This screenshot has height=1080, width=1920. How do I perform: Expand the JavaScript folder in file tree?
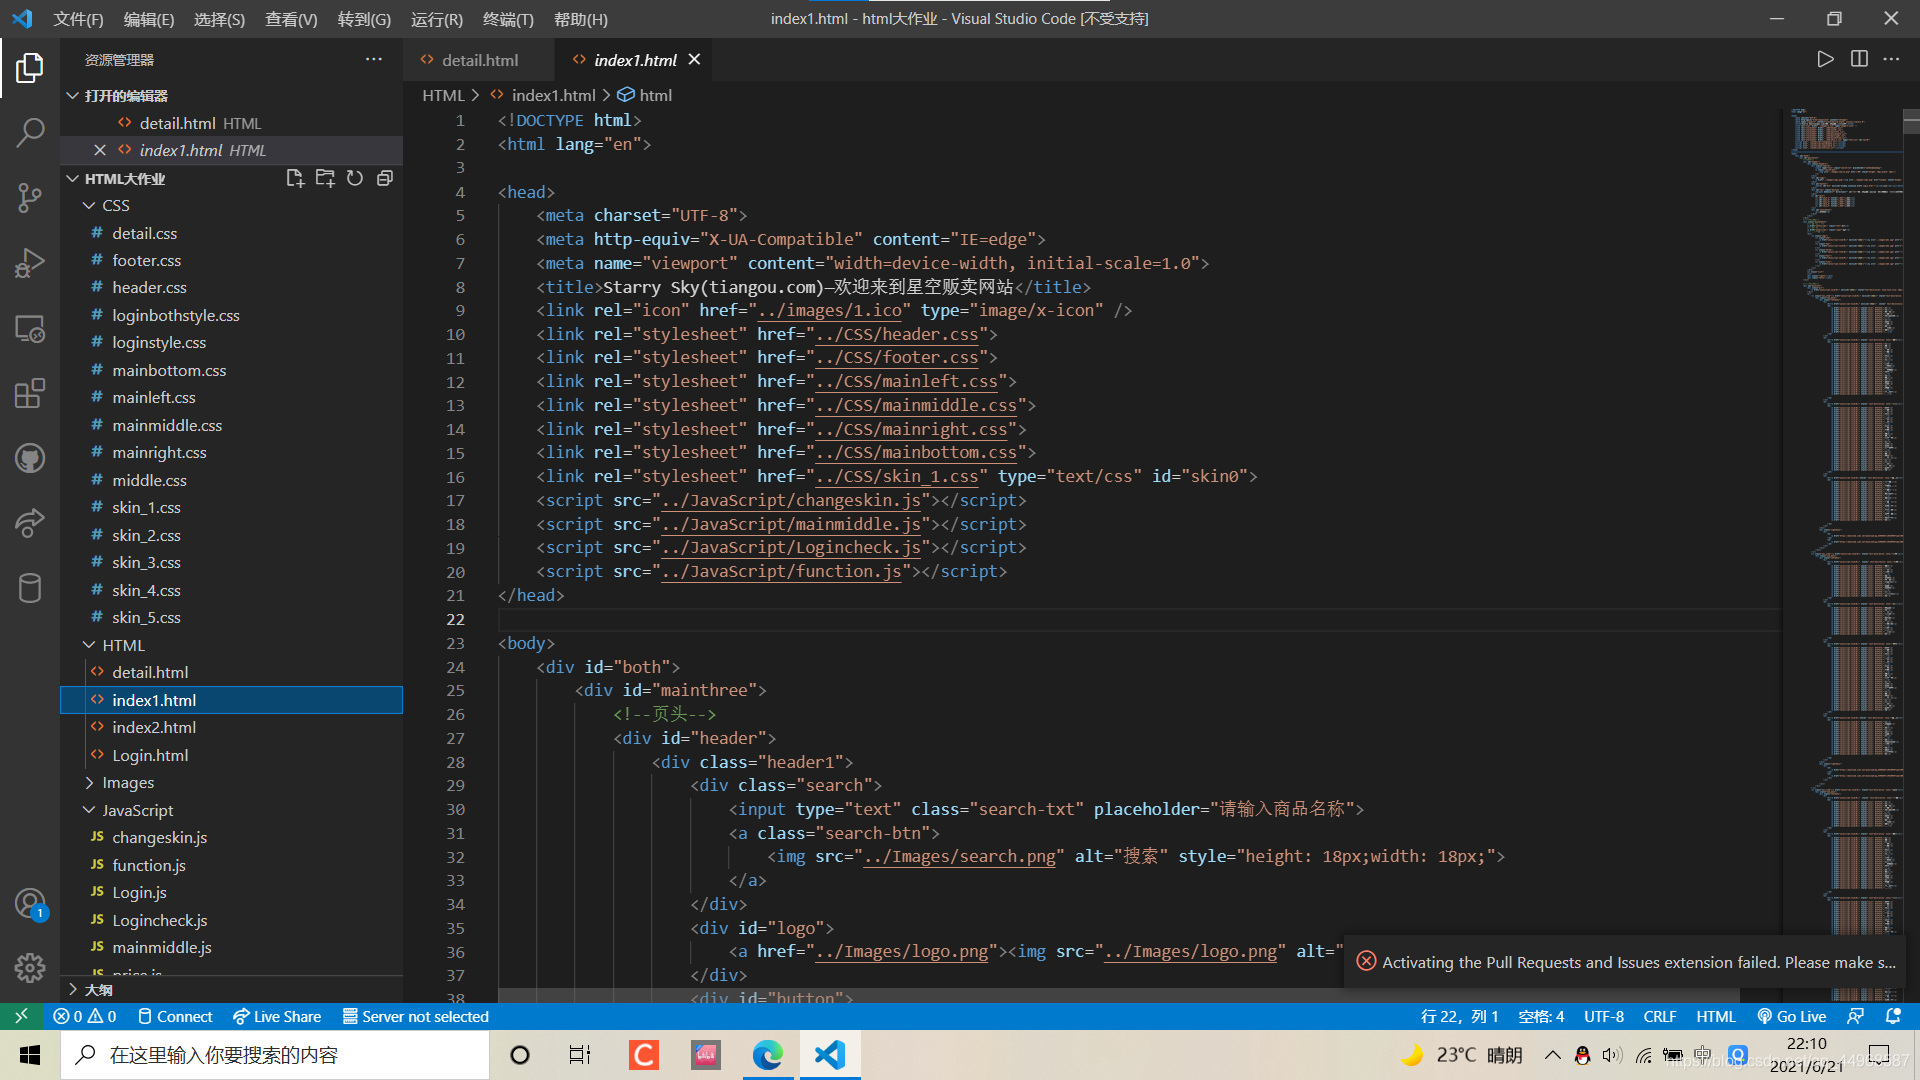(88, 810)
